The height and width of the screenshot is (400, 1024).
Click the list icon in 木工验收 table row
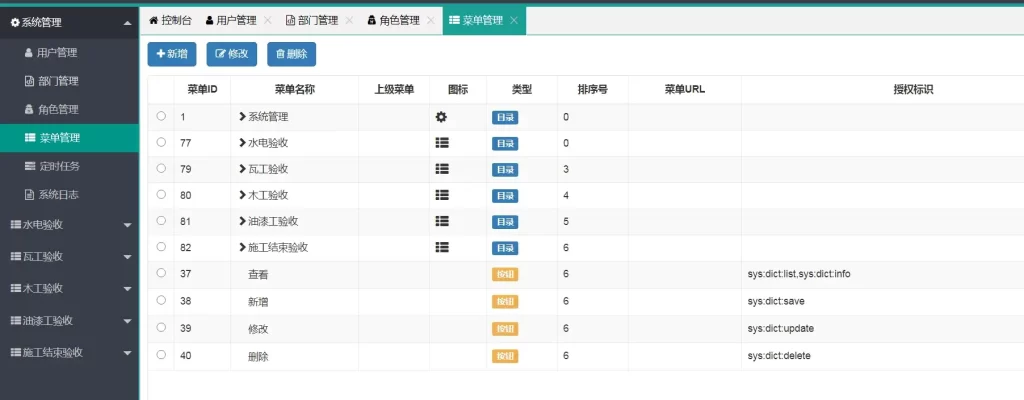pyautogui.click(x=441, y=195)
